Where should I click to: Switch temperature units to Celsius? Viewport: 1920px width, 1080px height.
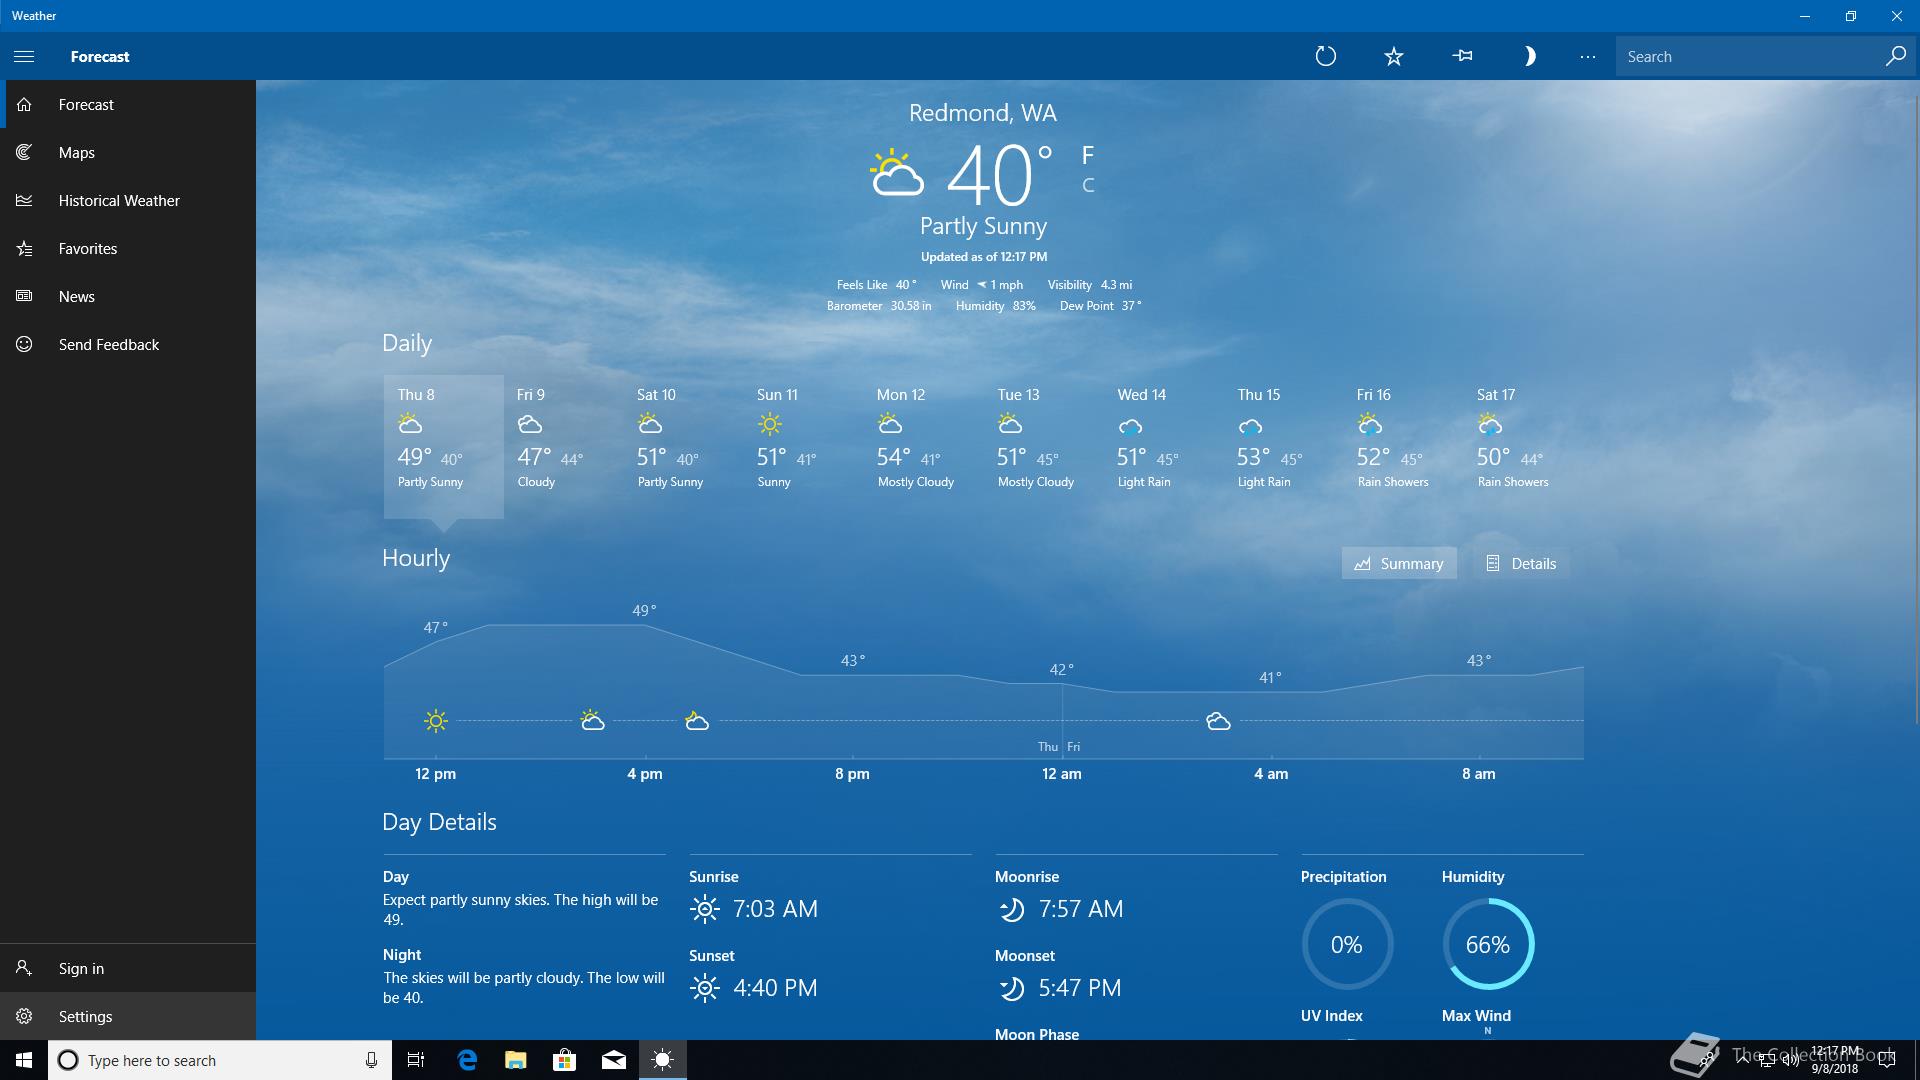coord(1088,185)
